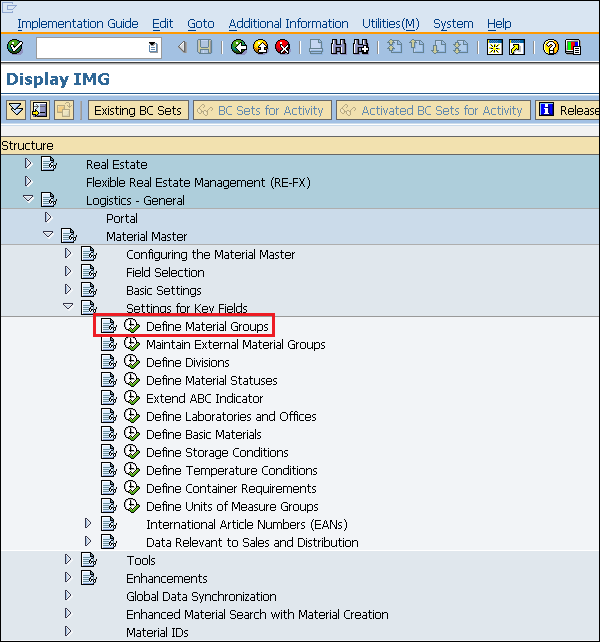
Task: Click execute icon for Define Laboratories and Offices
Action: [x=132, y=416]
